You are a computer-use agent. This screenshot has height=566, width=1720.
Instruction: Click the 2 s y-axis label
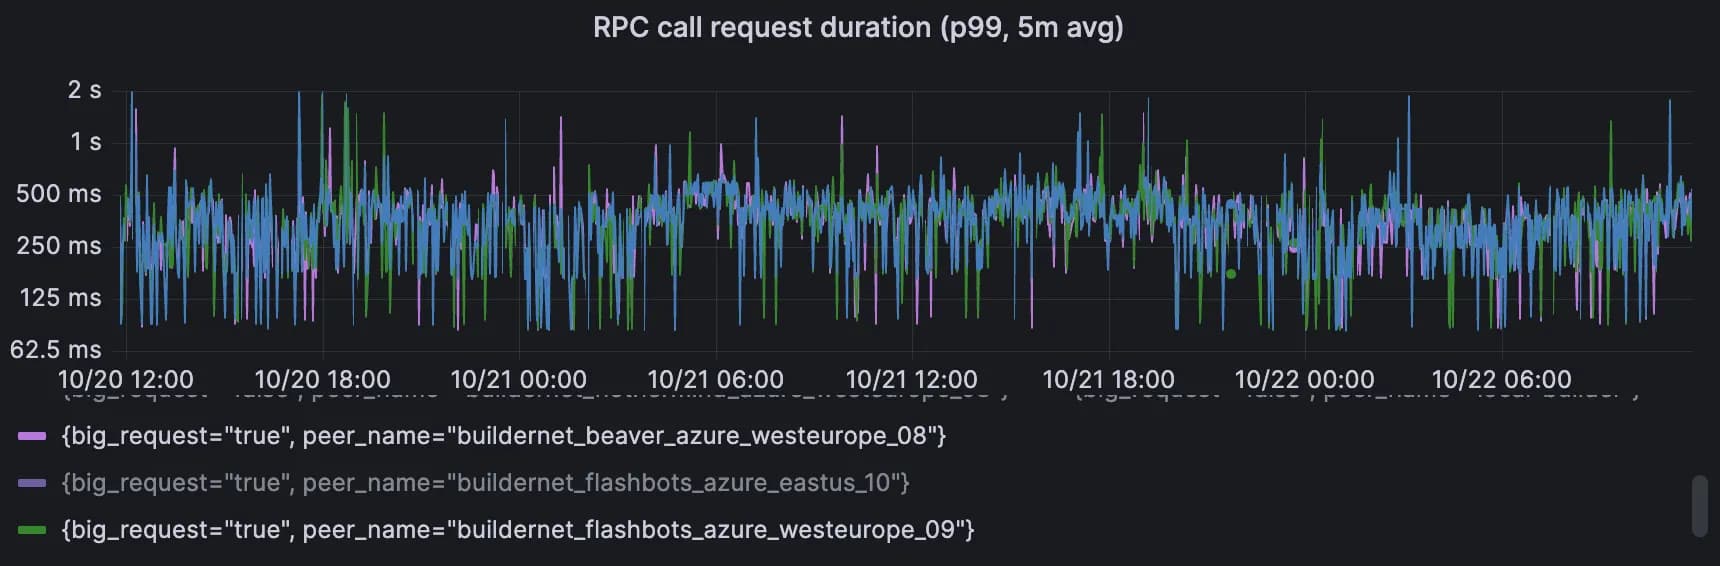(x=84, y=90)
